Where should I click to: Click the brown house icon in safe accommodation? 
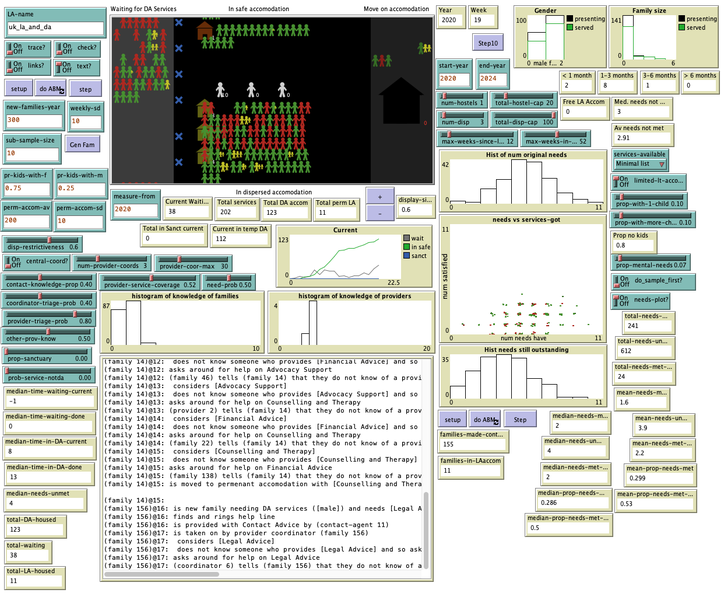[x=204, y=30]
